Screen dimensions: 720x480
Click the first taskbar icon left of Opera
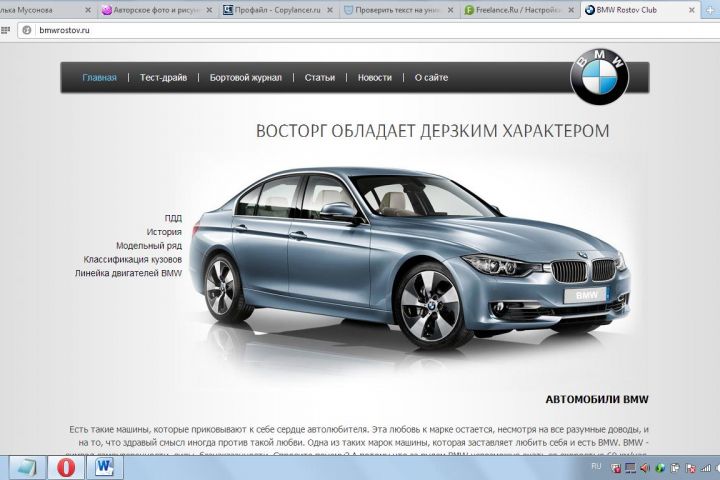point(27,467)
